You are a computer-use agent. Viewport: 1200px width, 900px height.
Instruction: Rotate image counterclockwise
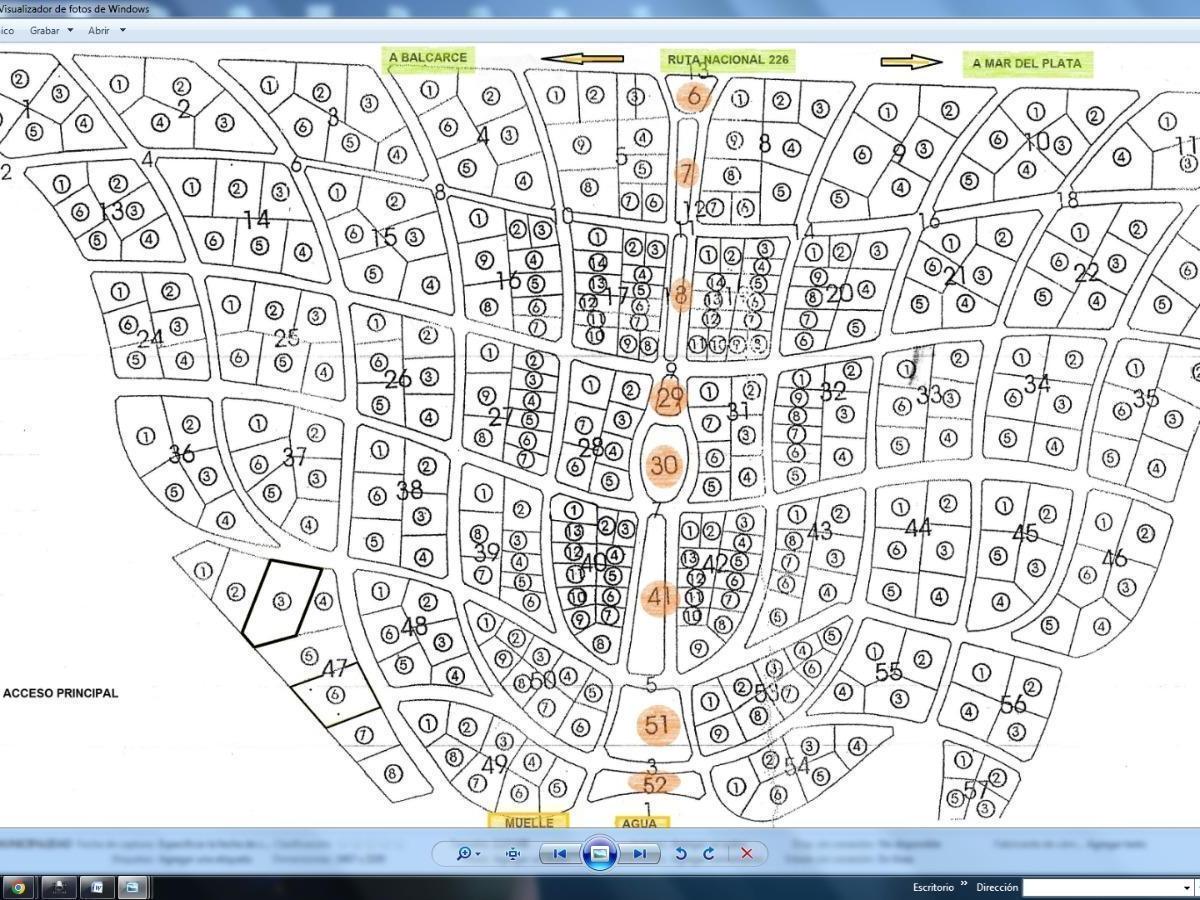click(681, 853)
